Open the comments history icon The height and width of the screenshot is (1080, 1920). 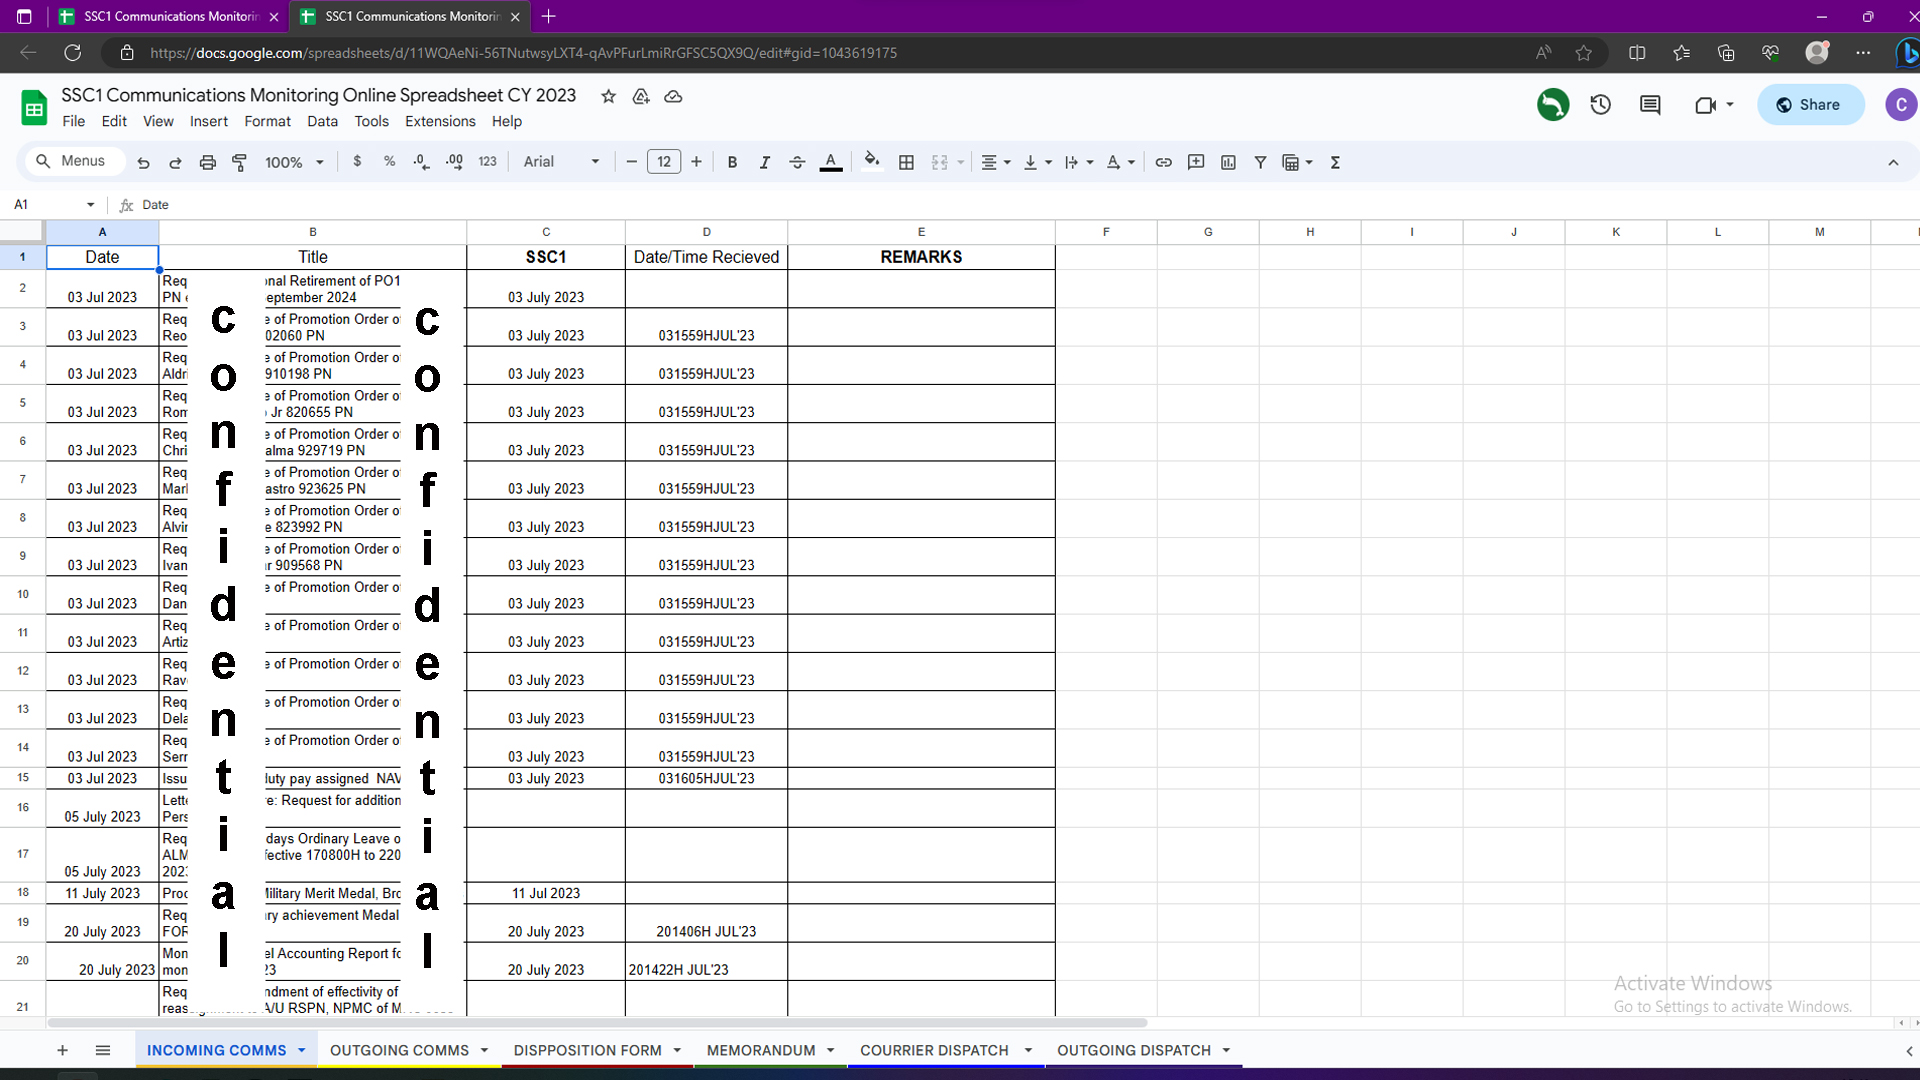[1650, 105]
